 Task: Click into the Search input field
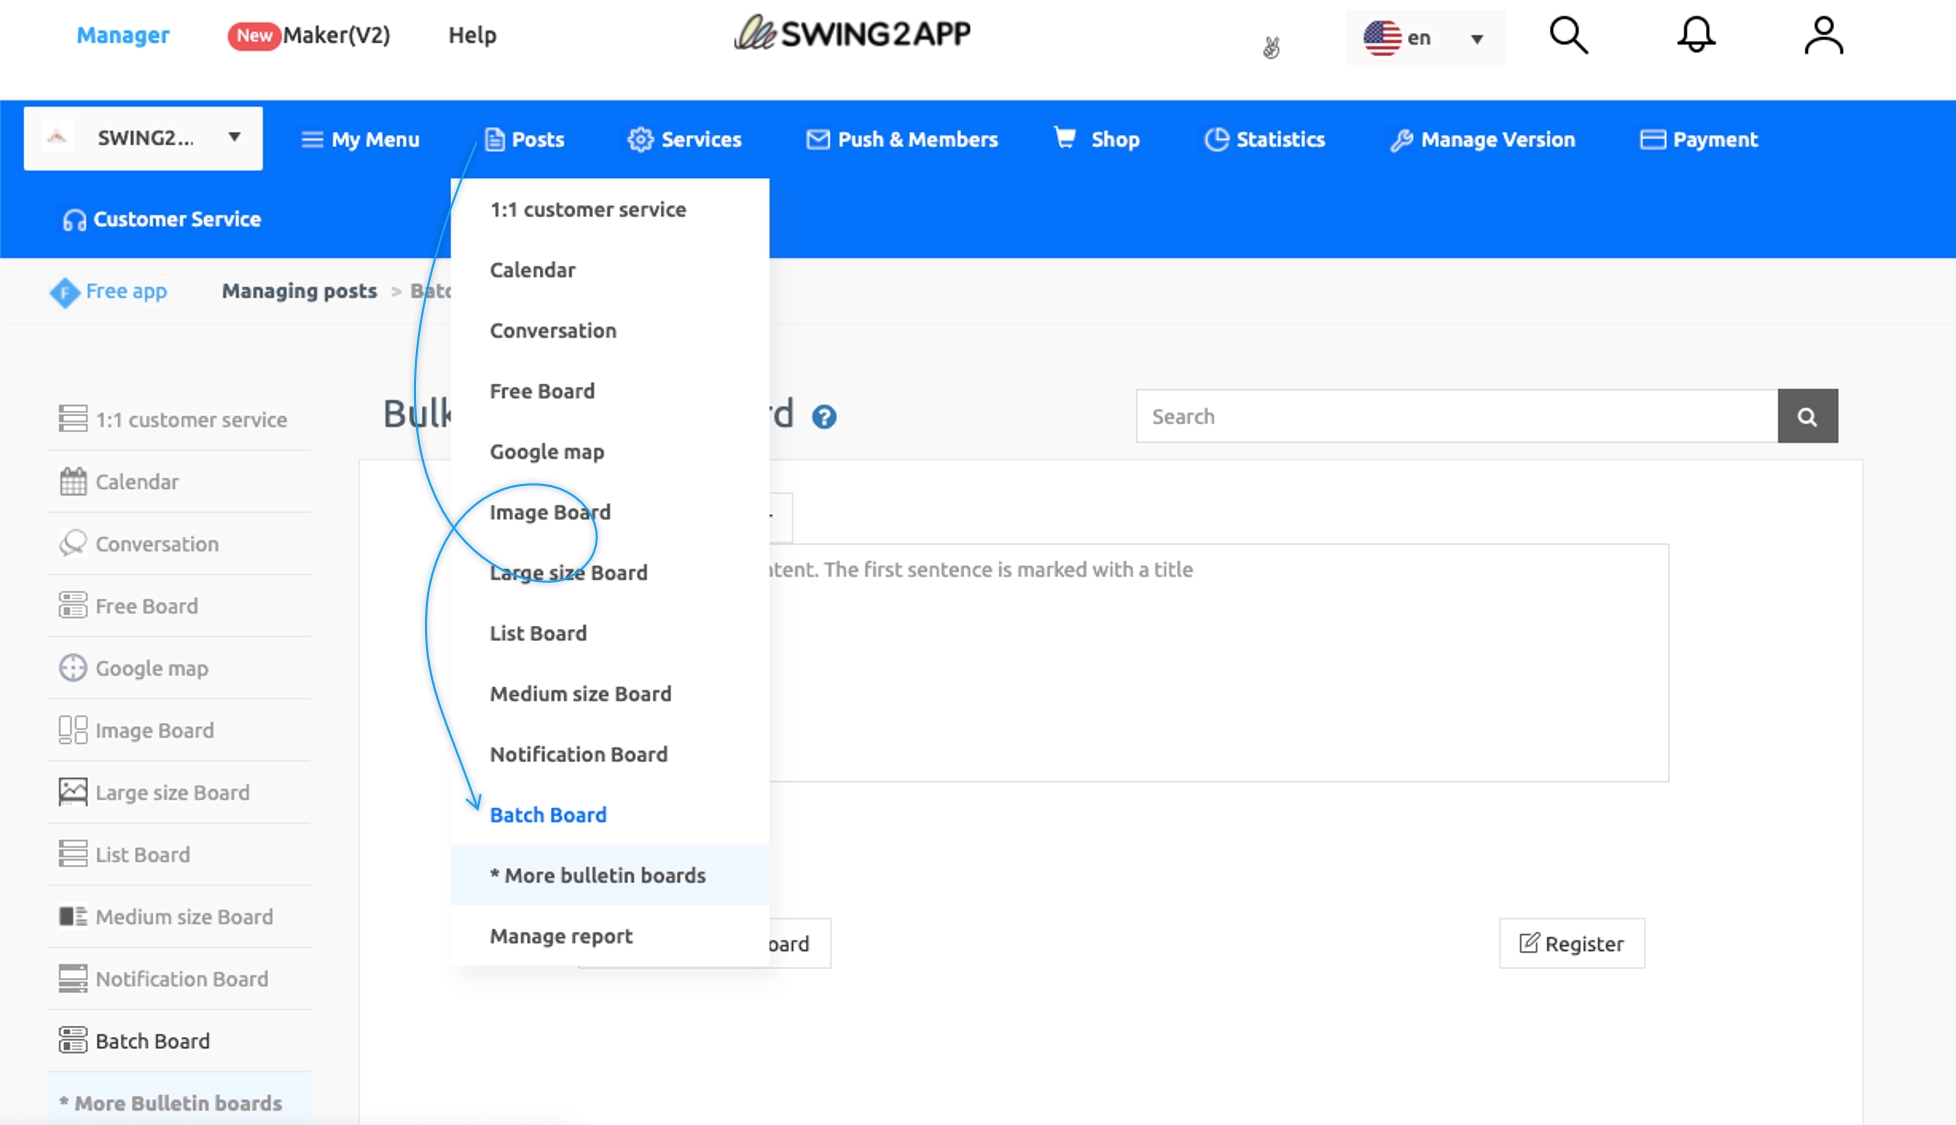tap(1455, 417)
